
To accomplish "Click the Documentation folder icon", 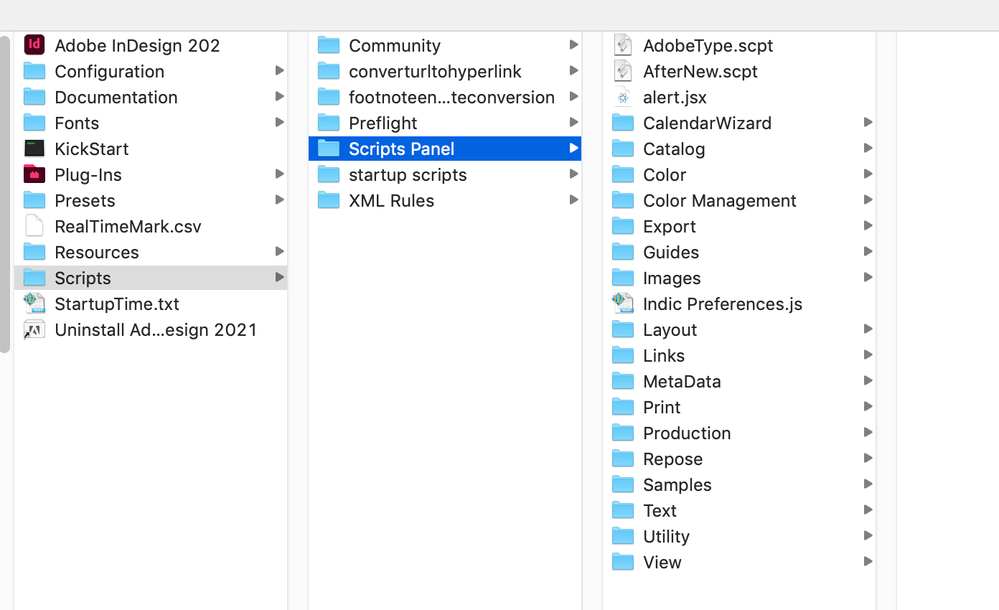I will [34, 97].
